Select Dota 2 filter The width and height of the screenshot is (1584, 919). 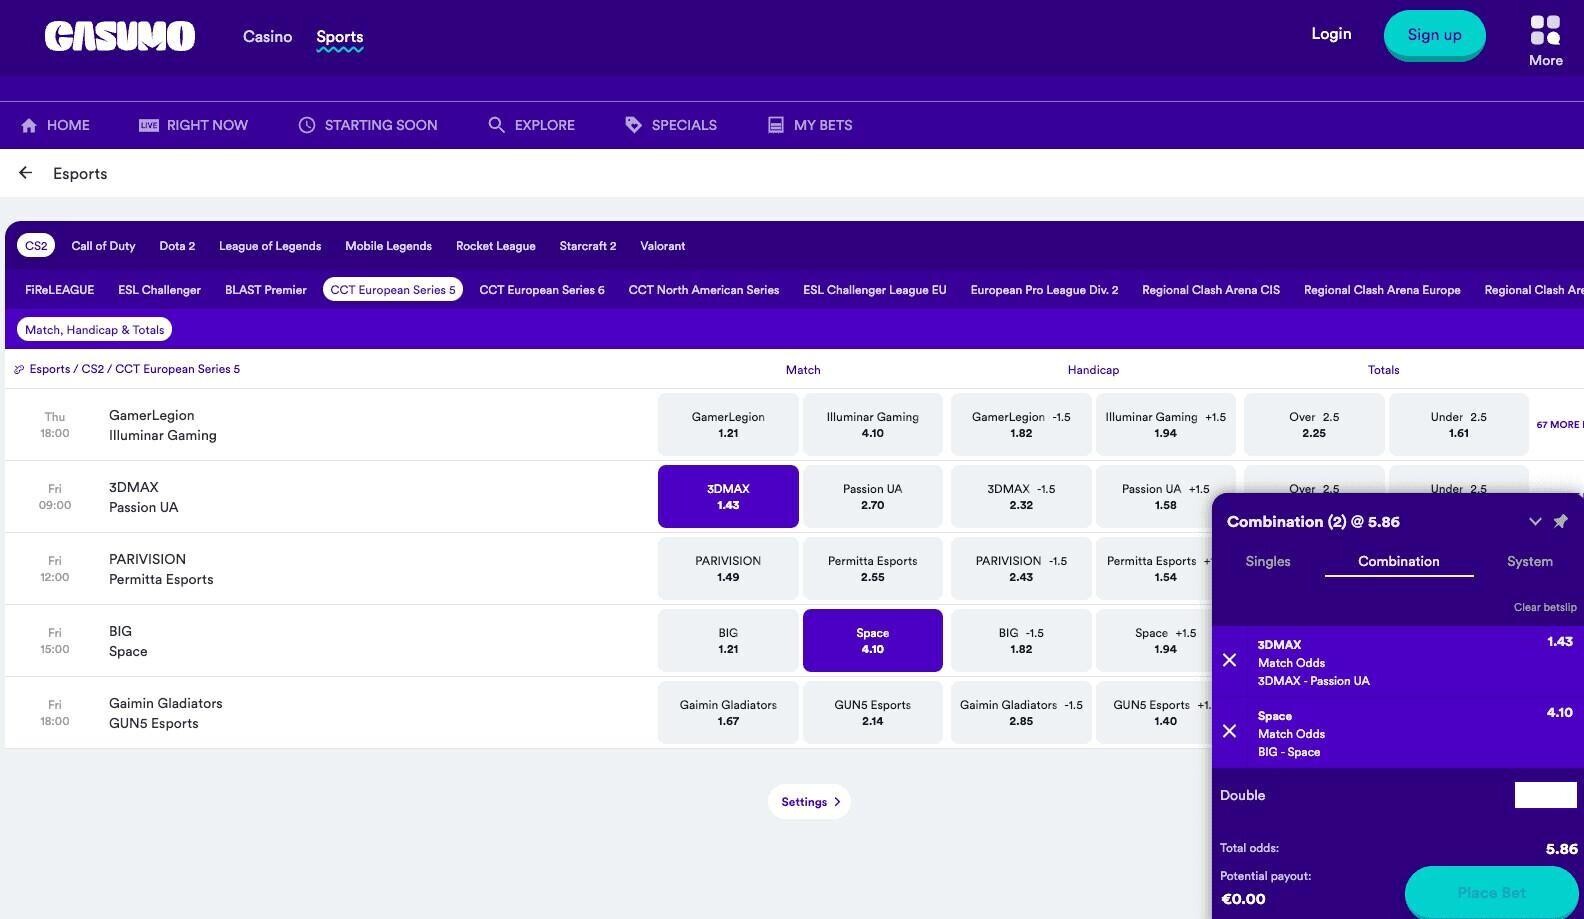point(177,246)
